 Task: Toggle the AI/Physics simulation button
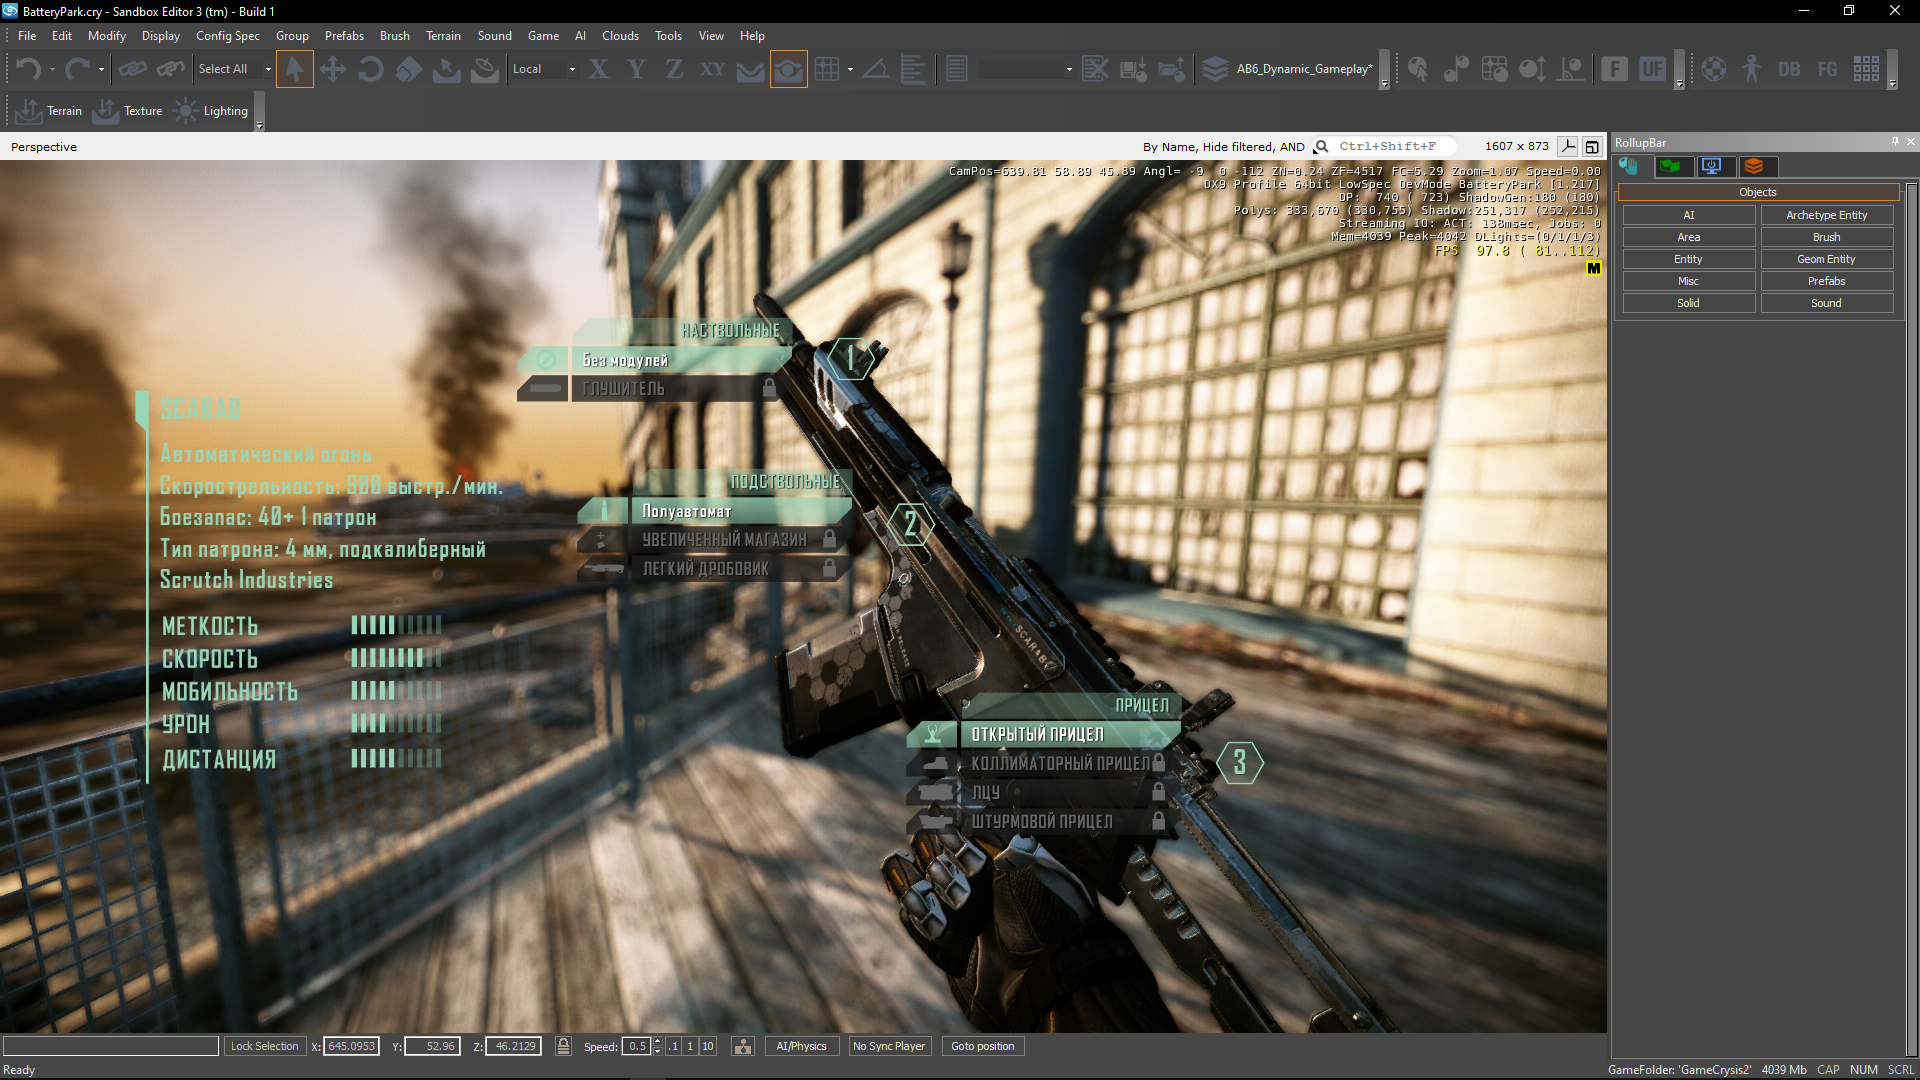[x=801, y=1046]
